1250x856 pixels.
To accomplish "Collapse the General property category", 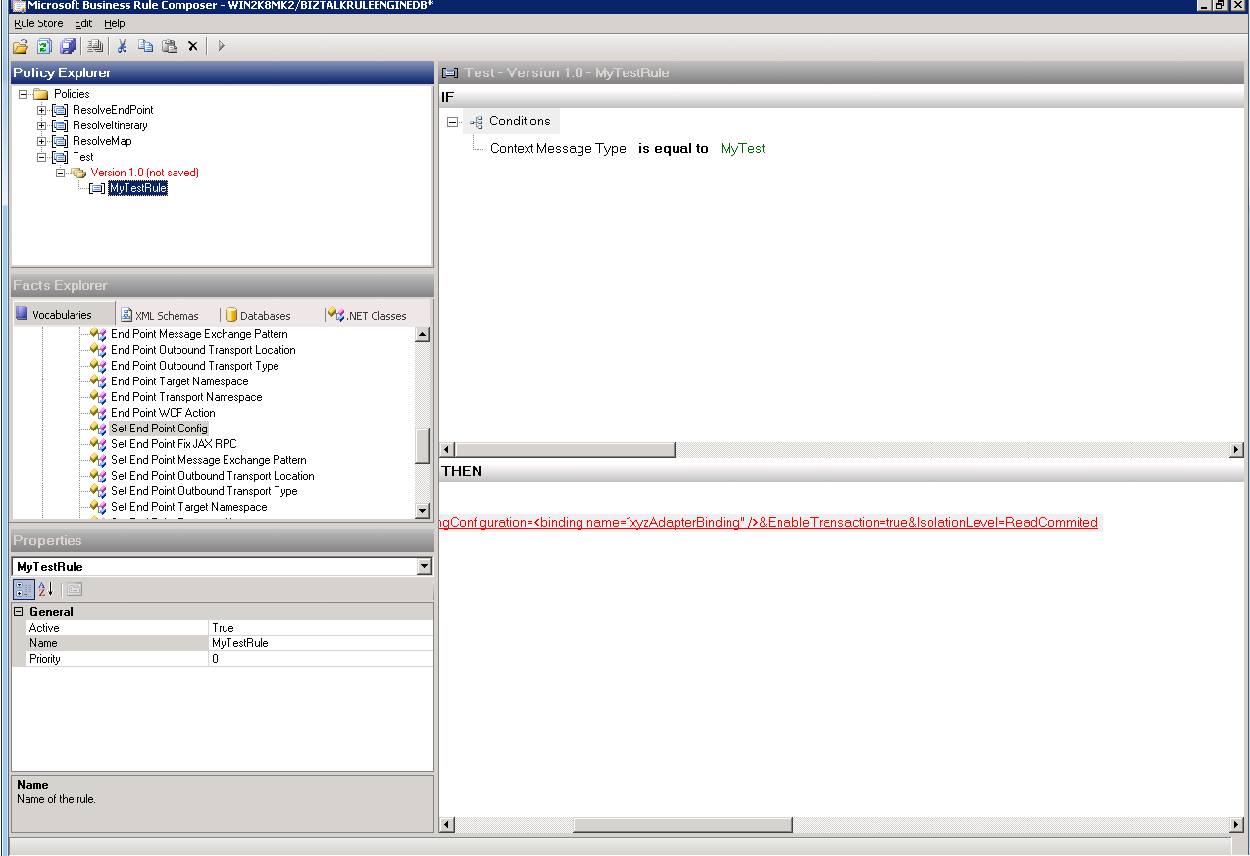I will (19, 612).
